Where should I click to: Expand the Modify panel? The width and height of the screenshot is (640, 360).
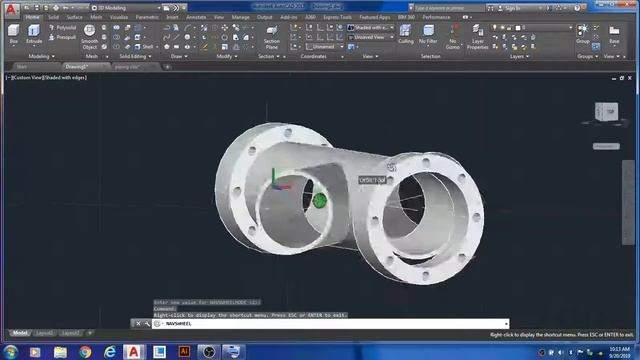[x=227, y=56]
